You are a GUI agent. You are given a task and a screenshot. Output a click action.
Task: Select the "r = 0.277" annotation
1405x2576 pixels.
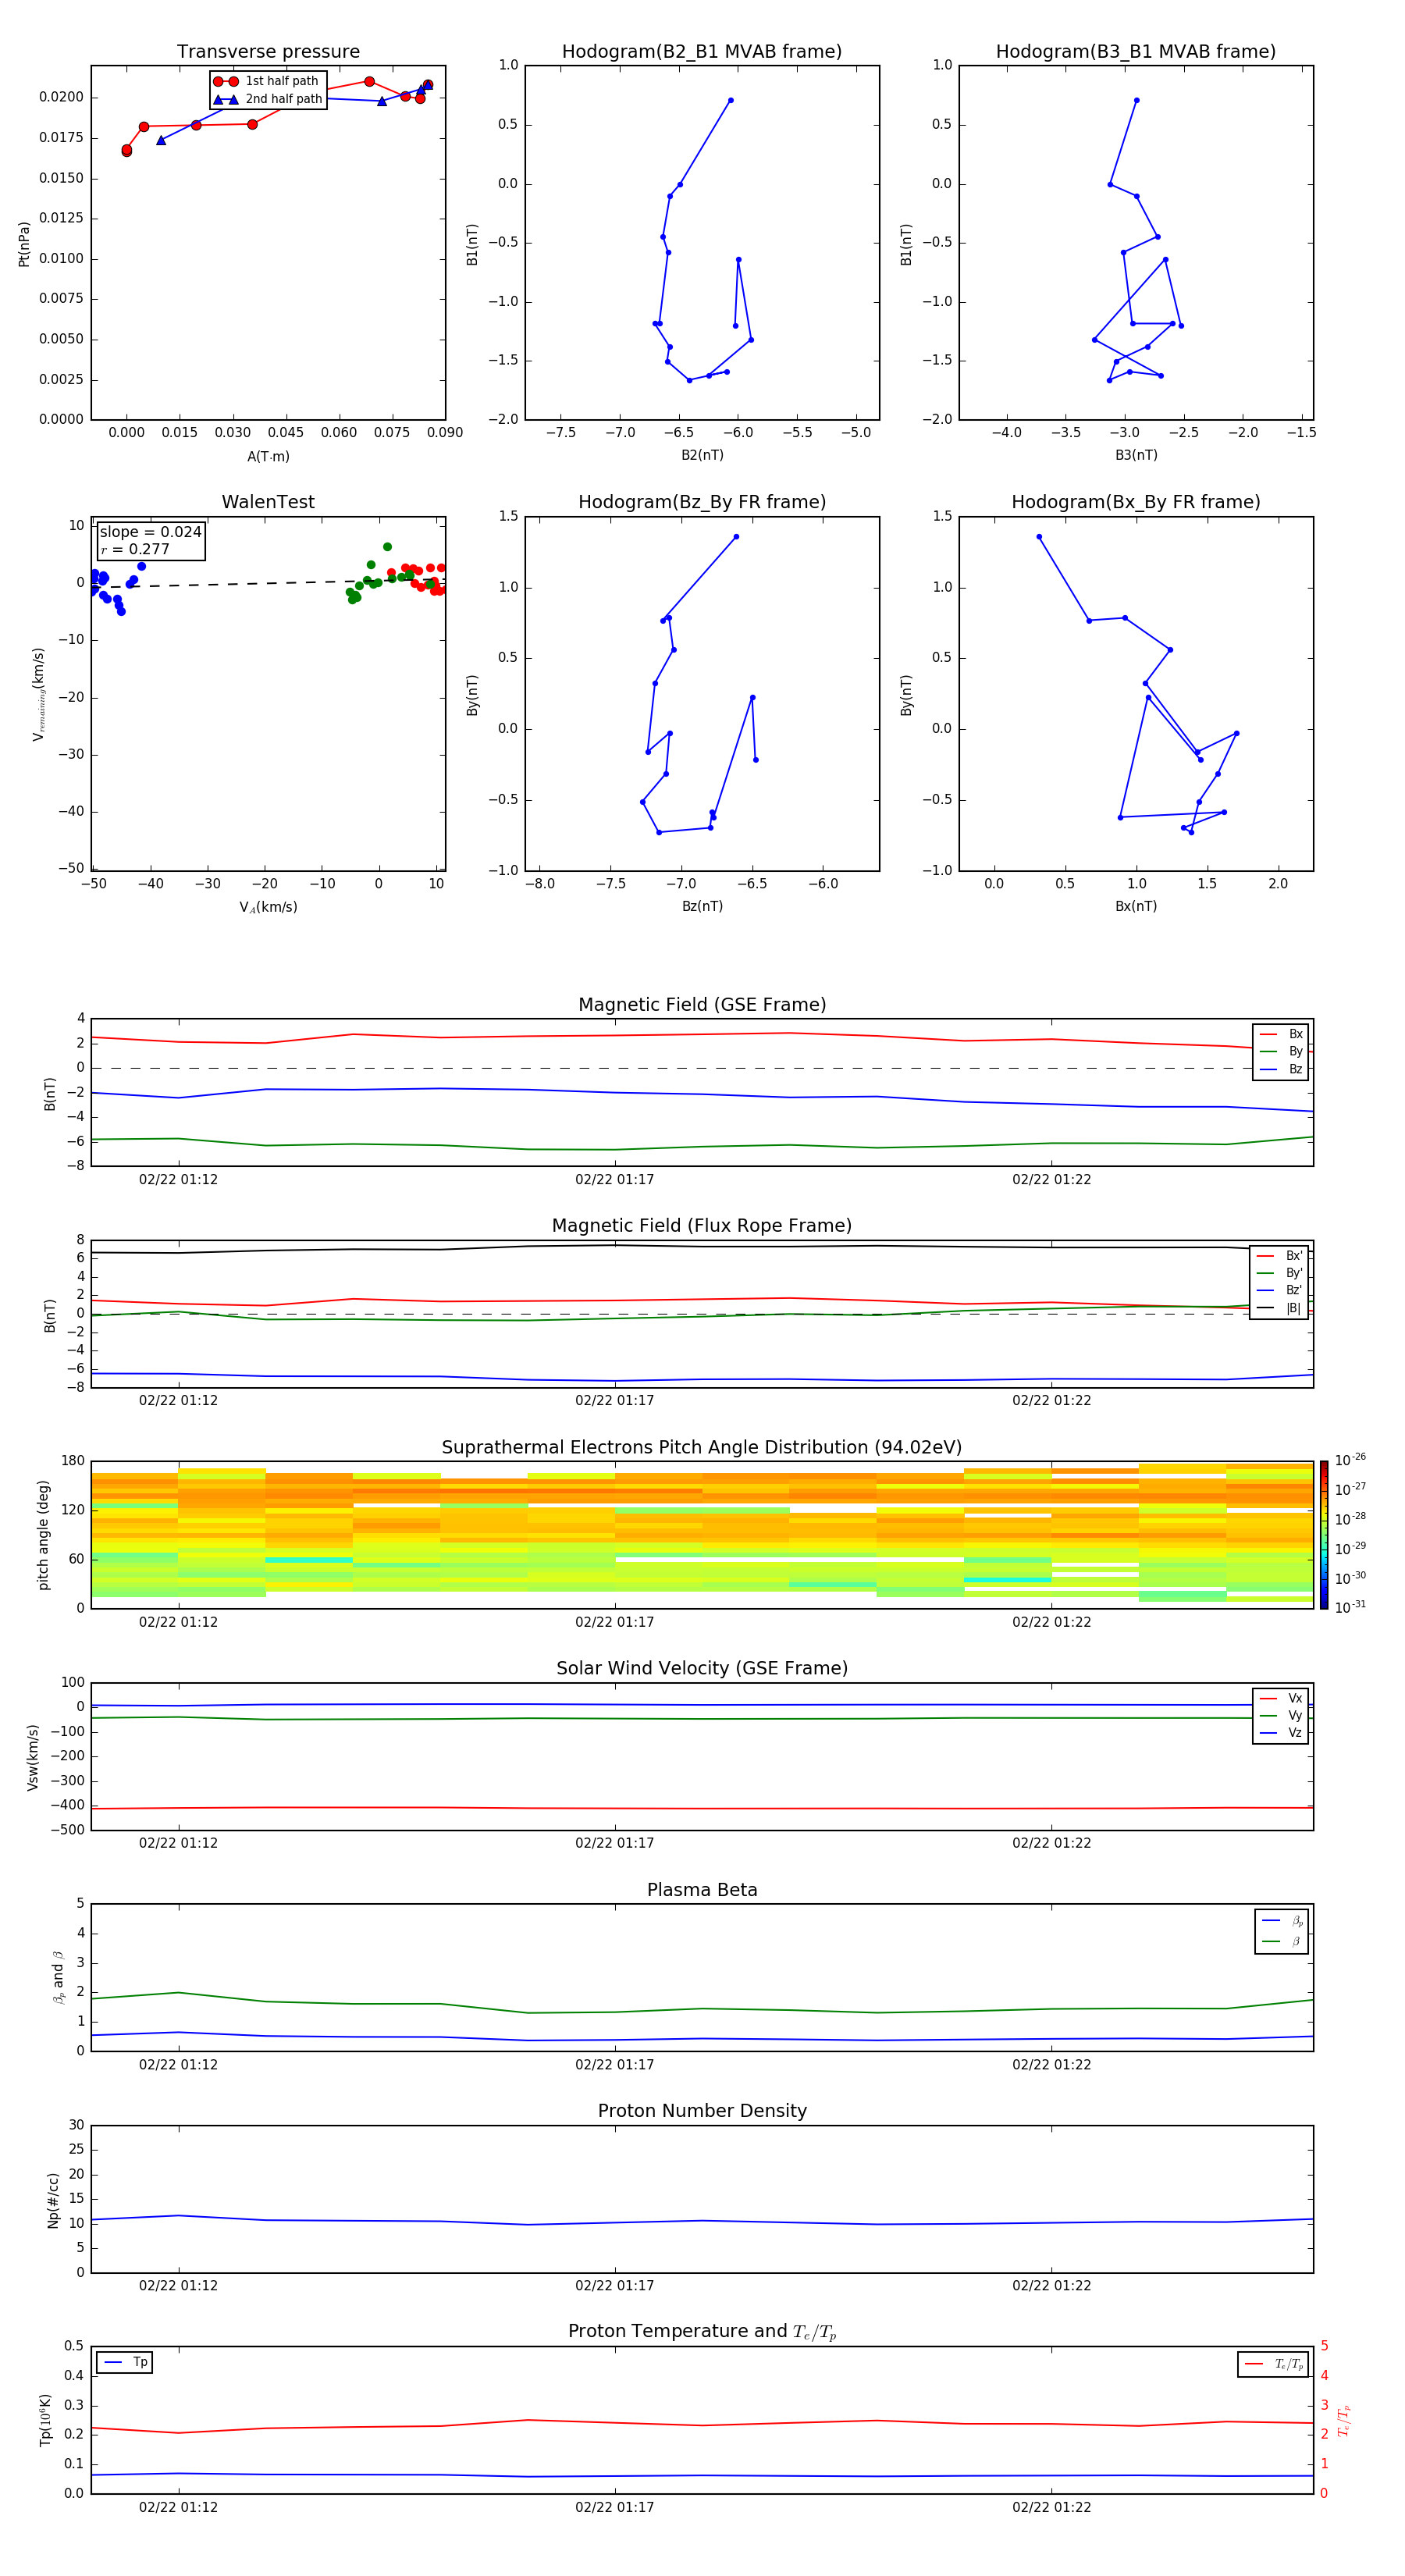point(135,549)
